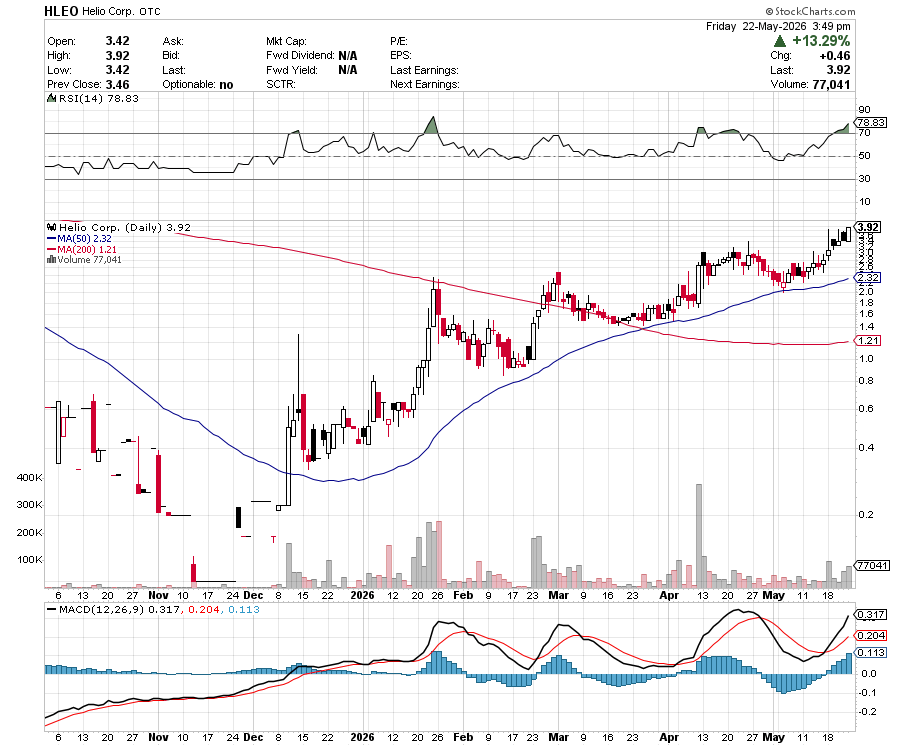Image resolution: width=900 pixels, height=746 pixels.
Task: Click the +13.29% percent change value
Action: (821, 41)
